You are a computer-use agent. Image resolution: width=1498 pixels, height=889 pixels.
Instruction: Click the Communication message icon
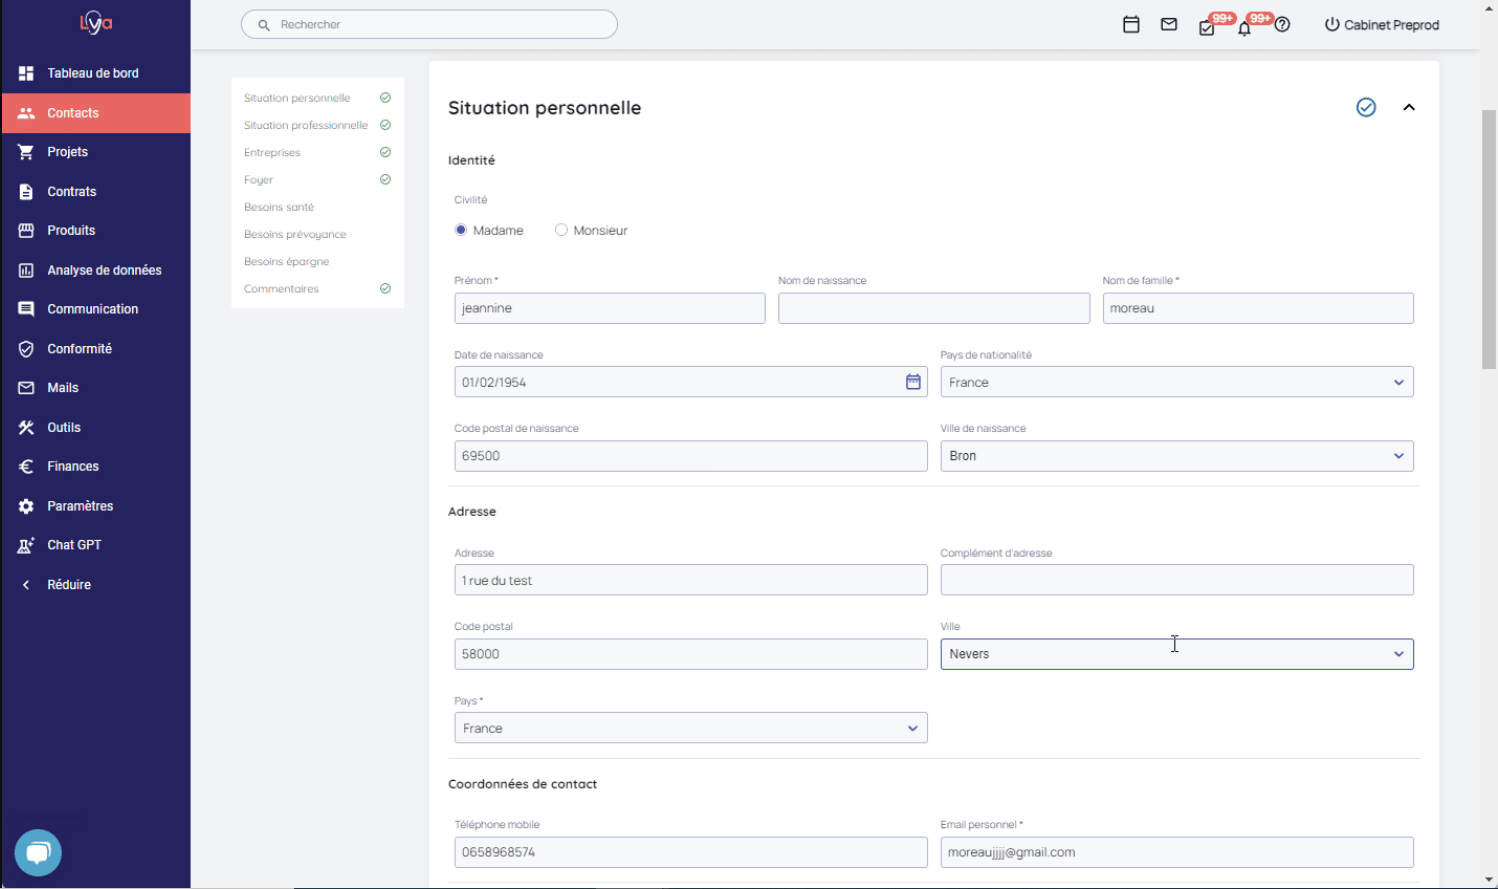click(x=26, y=309)
